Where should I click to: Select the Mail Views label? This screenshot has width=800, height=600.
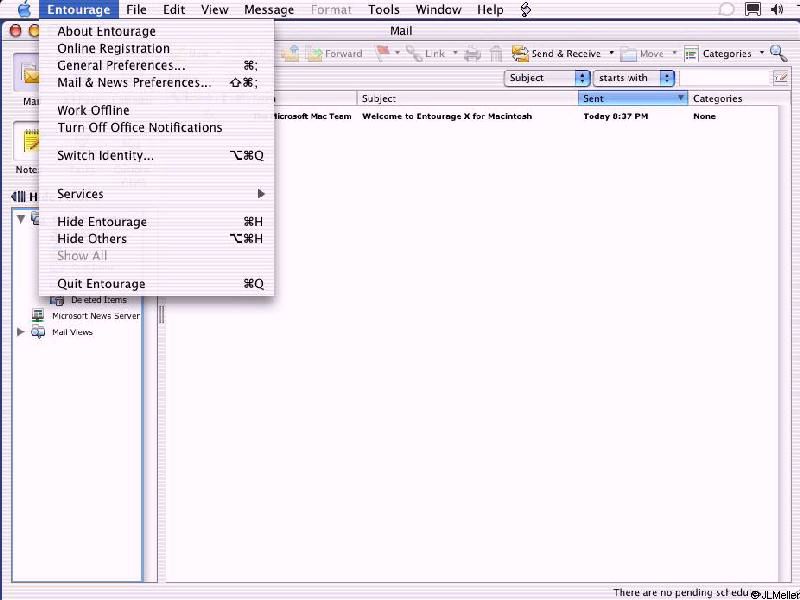click(72, 332)
